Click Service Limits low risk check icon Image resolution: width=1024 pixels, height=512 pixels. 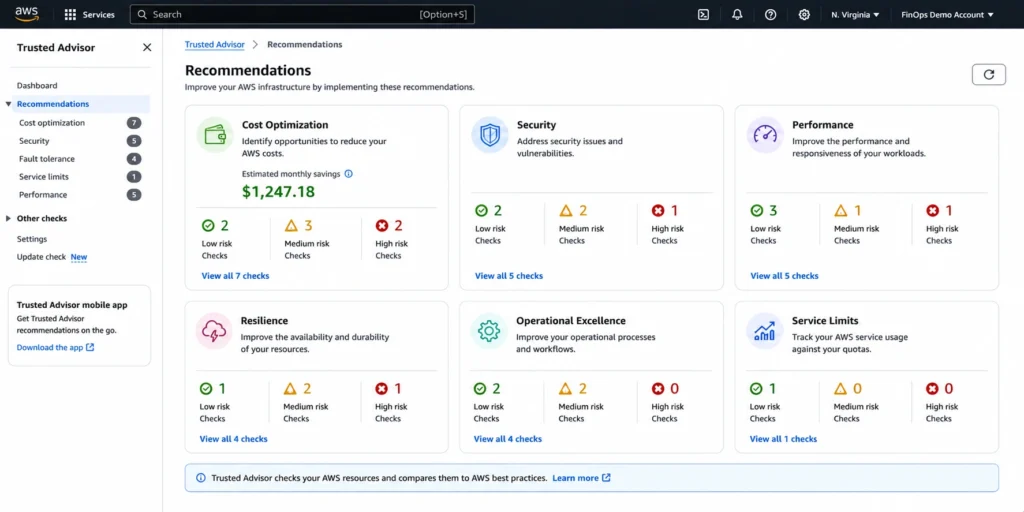point(756,389)
